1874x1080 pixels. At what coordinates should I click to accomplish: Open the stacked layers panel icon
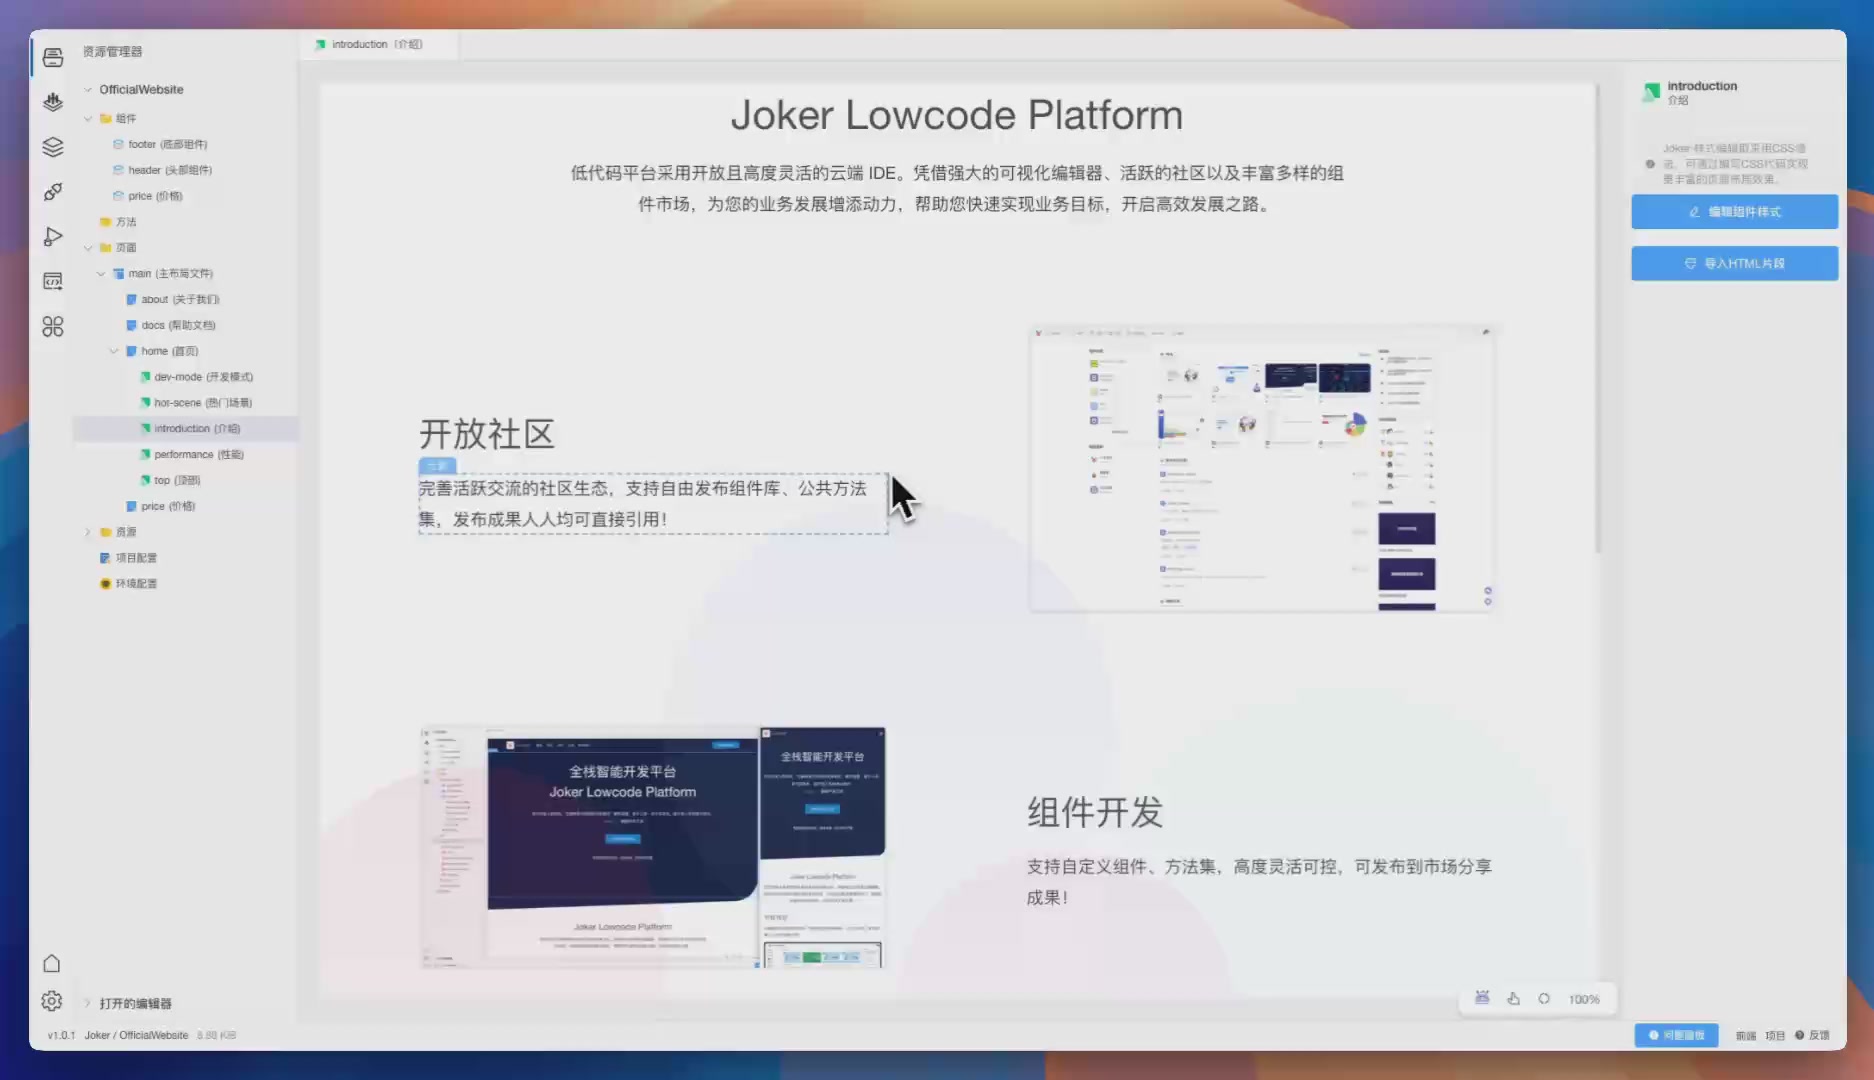53,147
